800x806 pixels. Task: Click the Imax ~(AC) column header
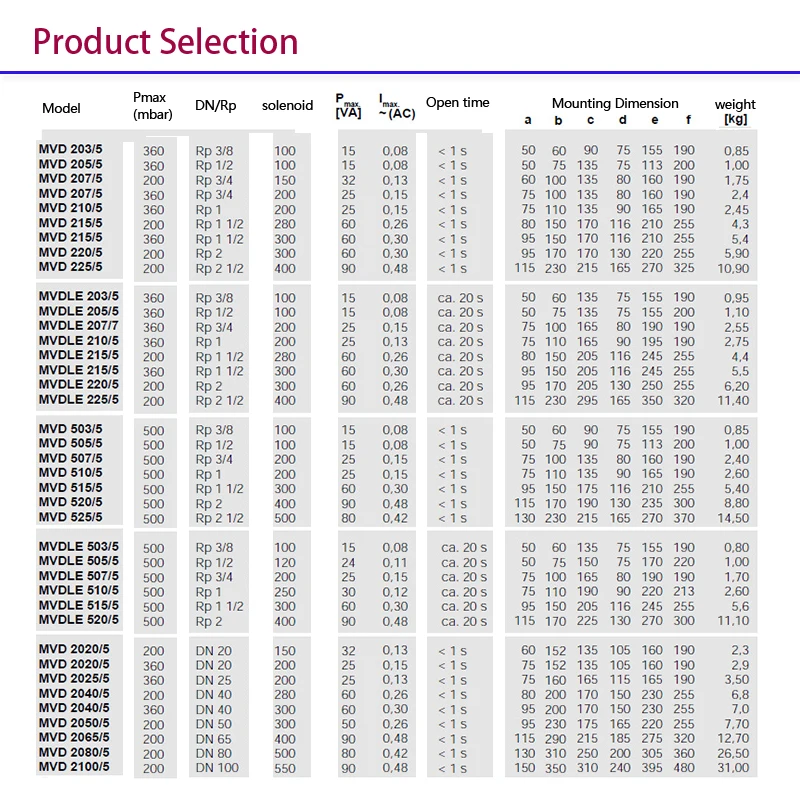click(x=397, y=106)
